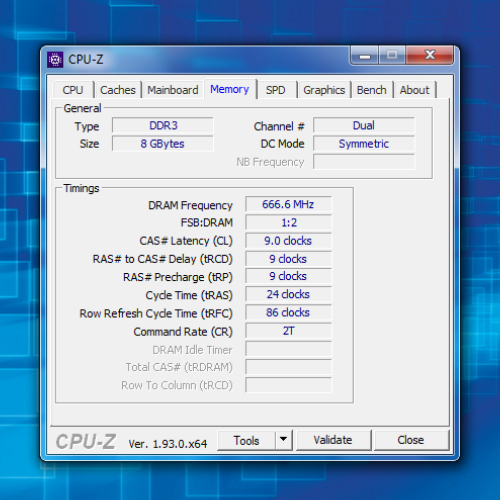This screenshot has height=500, width=500.
Task: Click the Ver. 1.93.0.x64 version text
Action: click(x=168, y=444)
